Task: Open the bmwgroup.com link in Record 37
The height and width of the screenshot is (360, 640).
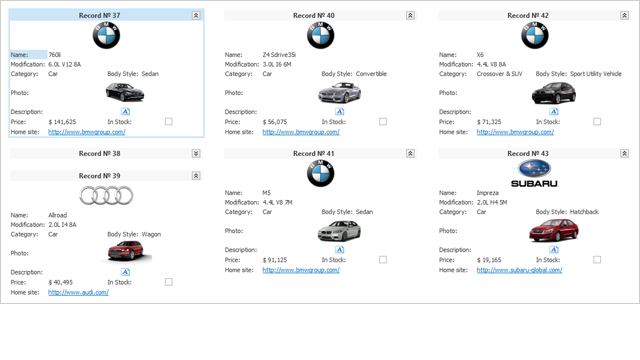Action: point(87,132)
